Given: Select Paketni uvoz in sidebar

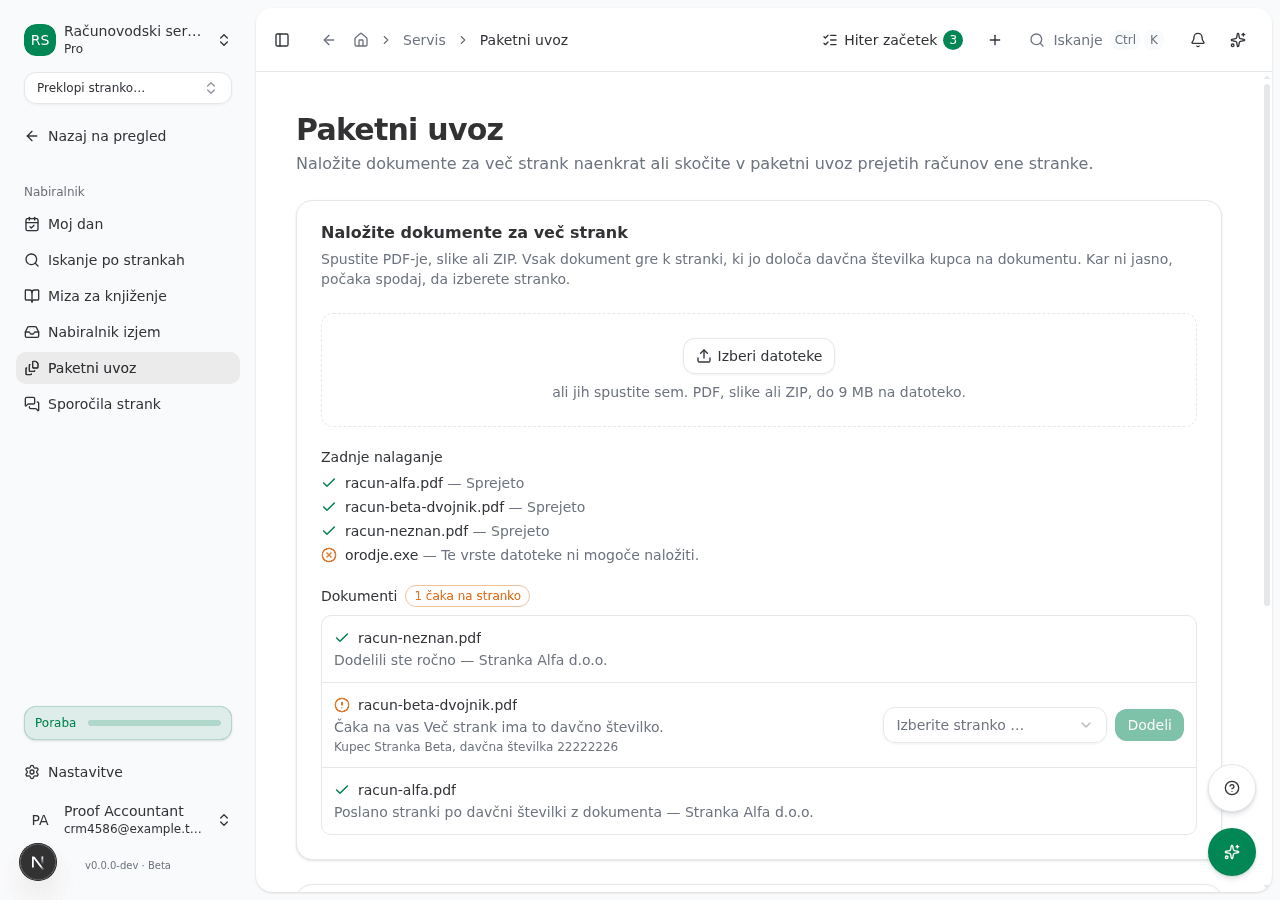Looking at the screenshot, I should [x=128, y=368].
